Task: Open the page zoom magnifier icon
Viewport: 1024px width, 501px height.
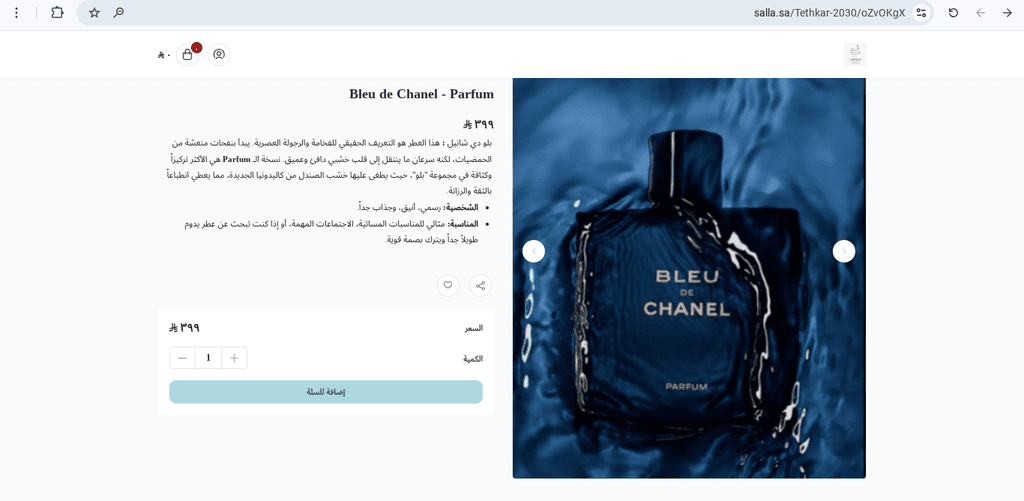Action: [x=118, y=12]
